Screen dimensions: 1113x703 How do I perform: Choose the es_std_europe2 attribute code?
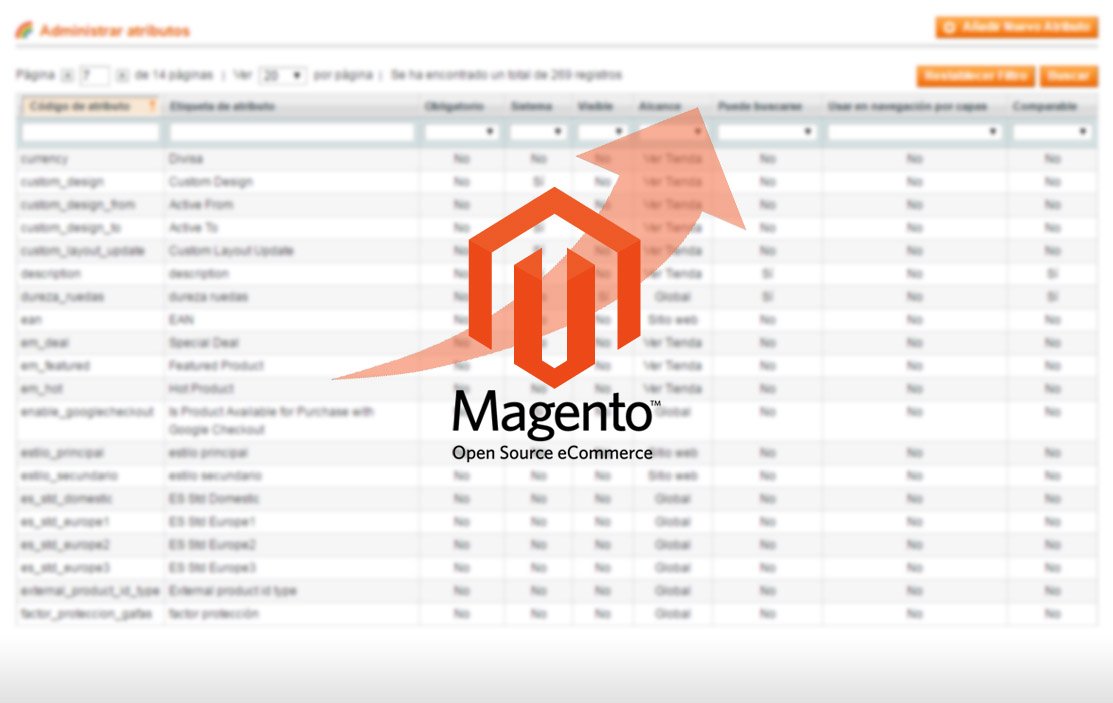coord(65,545)
